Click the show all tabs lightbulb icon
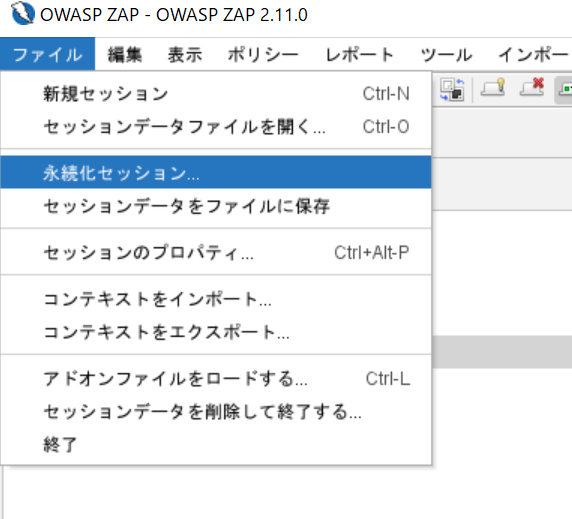 pos(493,88)
